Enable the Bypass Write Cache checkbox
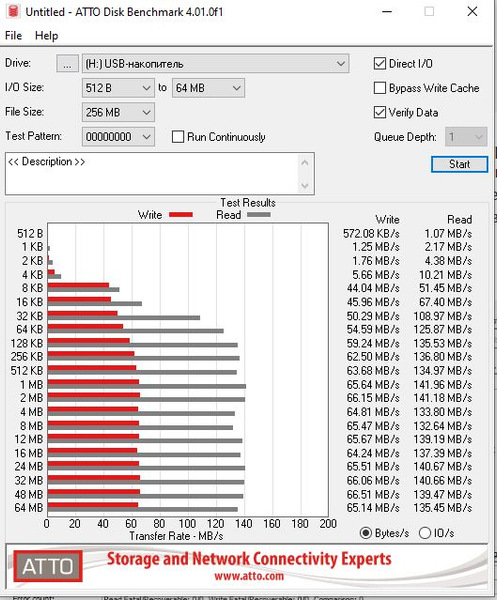This screenshot has height=600, width=497. (380, 88)
